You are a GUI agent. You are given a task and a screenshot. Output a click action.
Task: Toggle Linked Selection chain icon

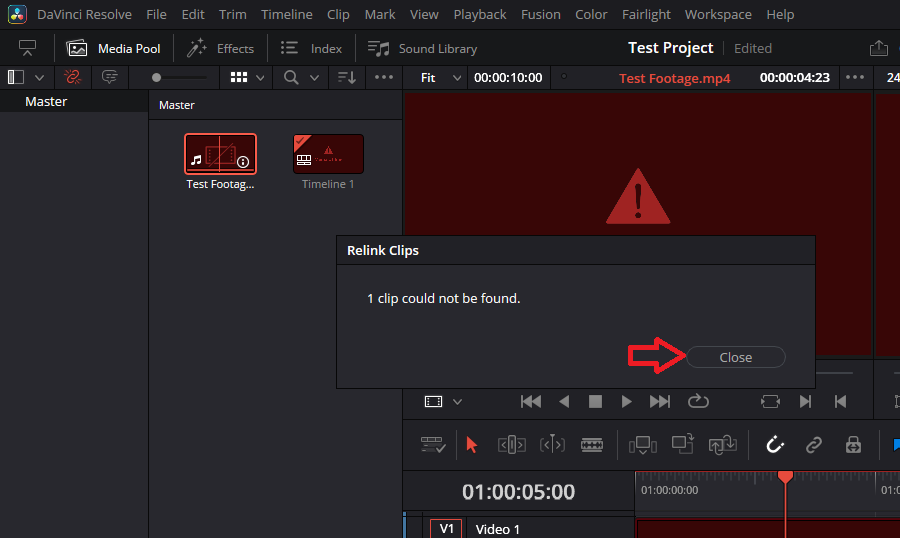coord(814,445)
